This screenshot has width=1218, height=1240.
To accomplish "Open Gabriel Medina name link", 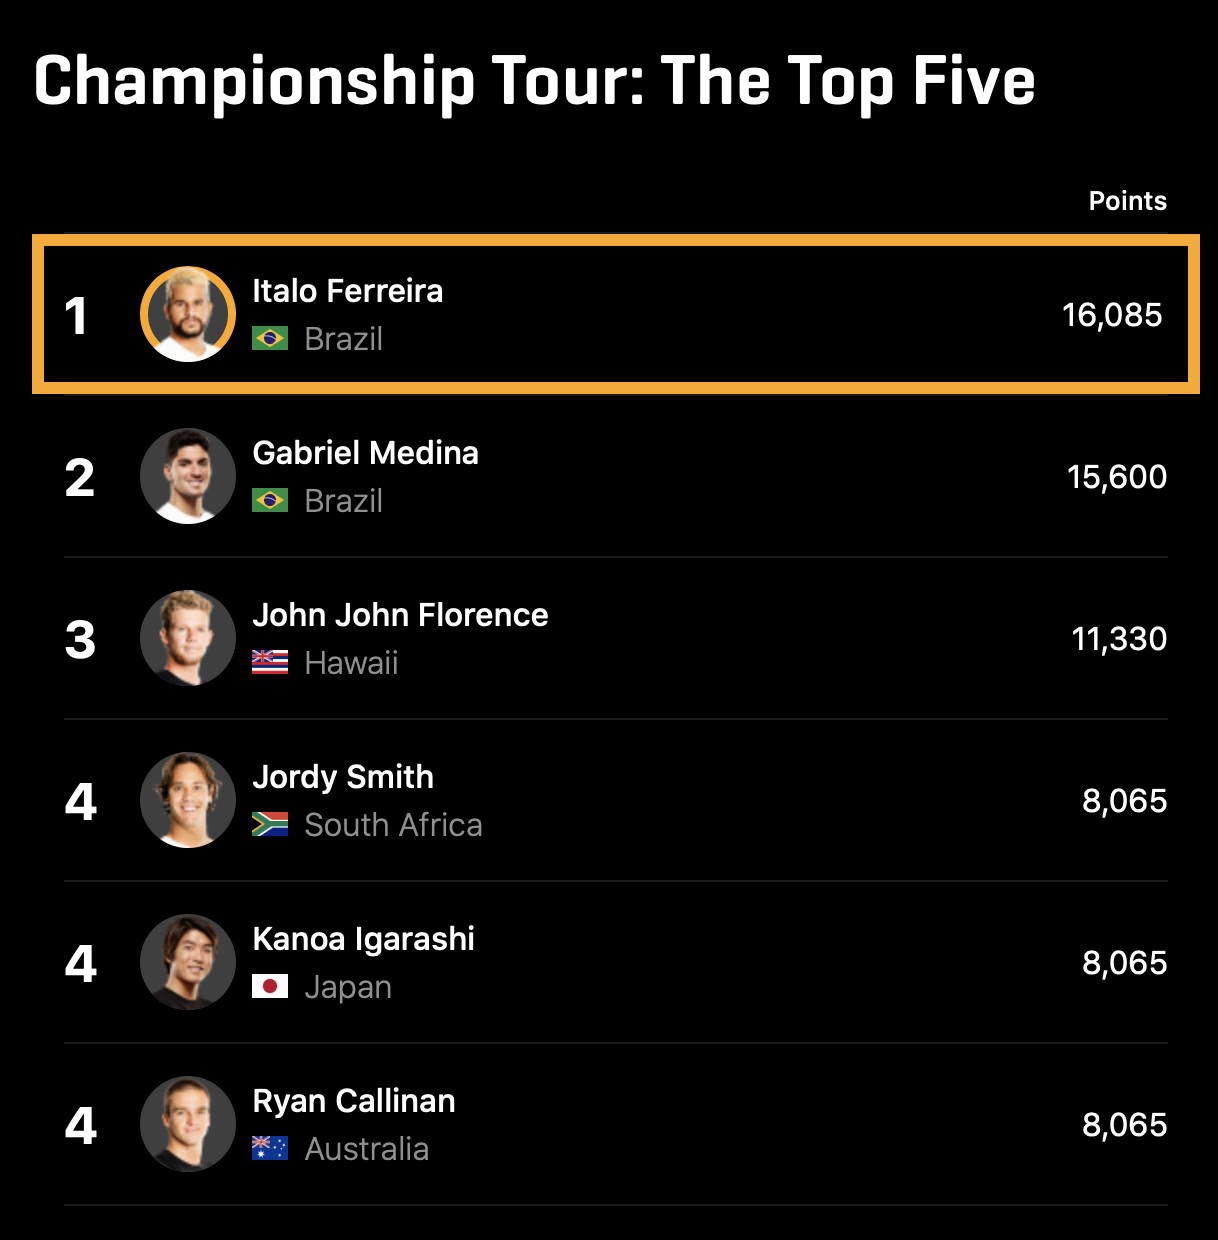I will click(365, 453).
